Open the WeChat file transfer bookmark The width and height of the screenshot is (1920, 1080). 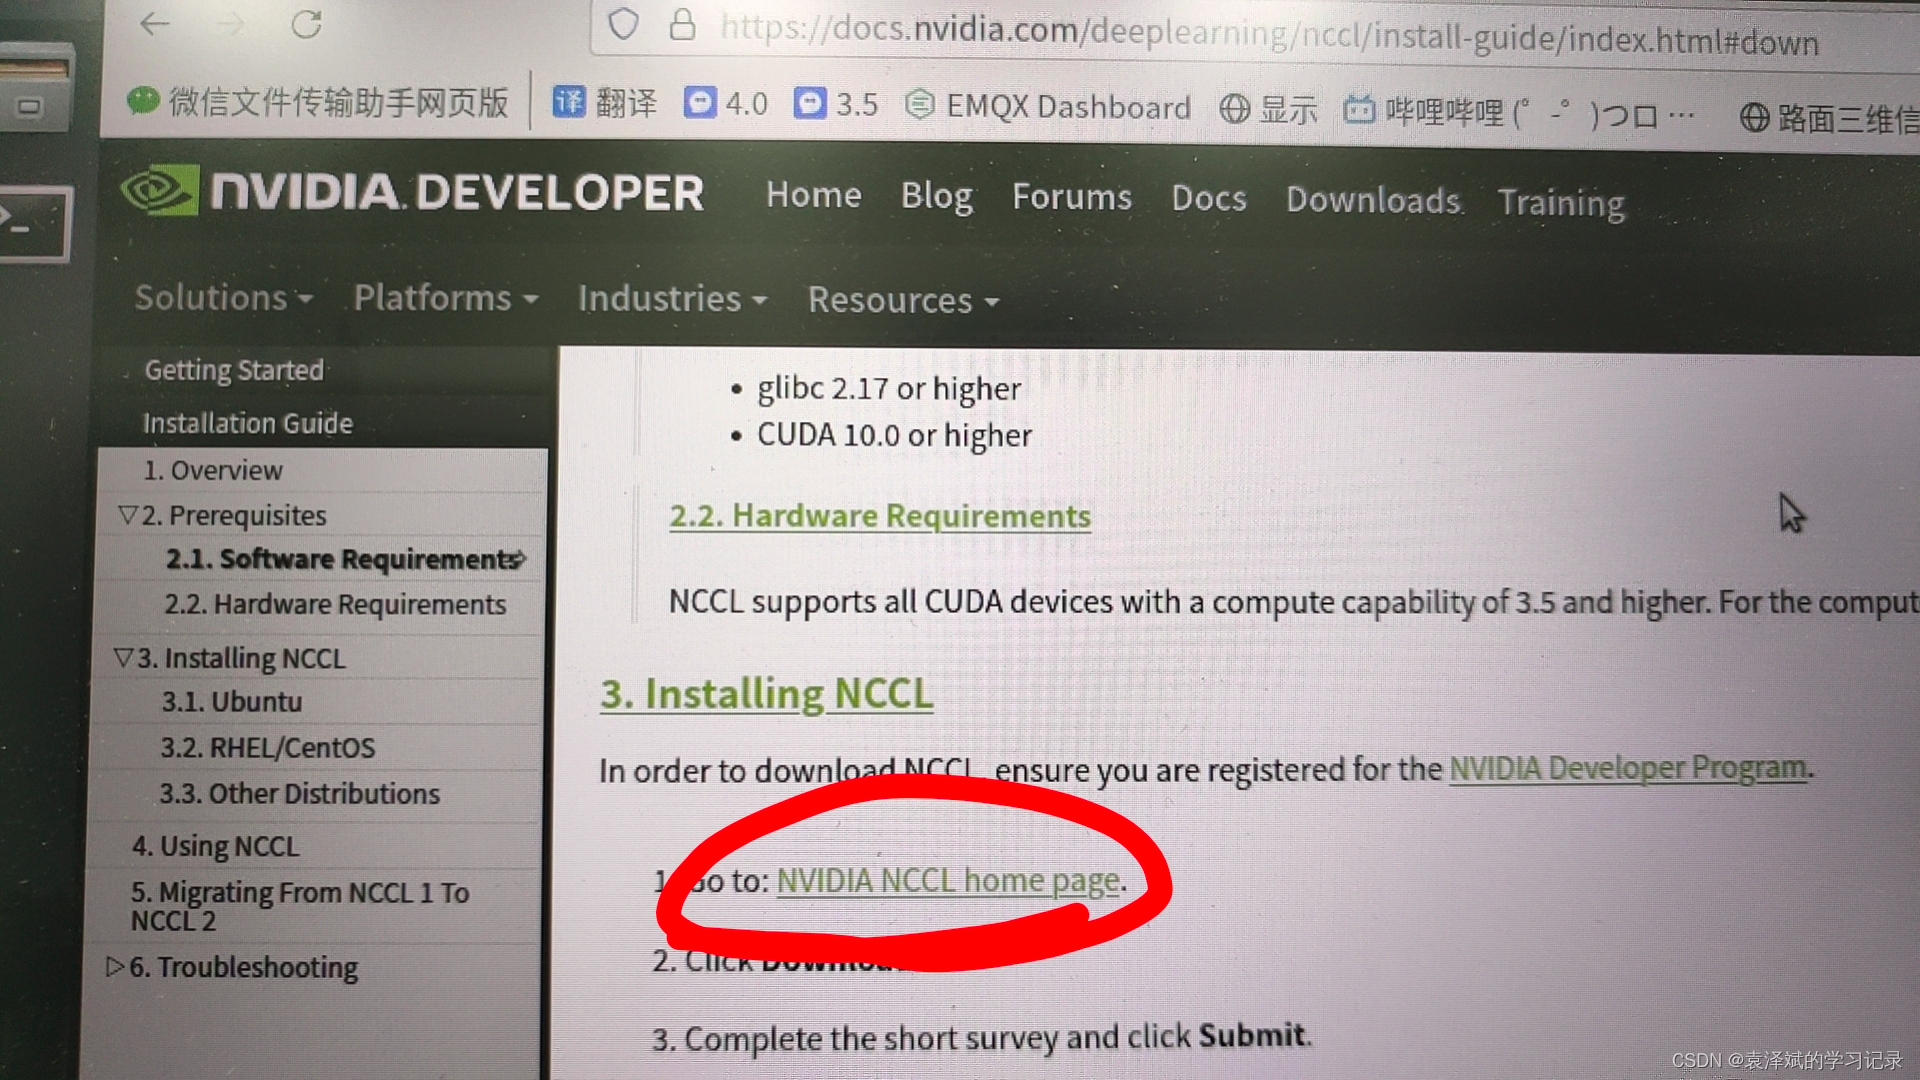point(319,101)
